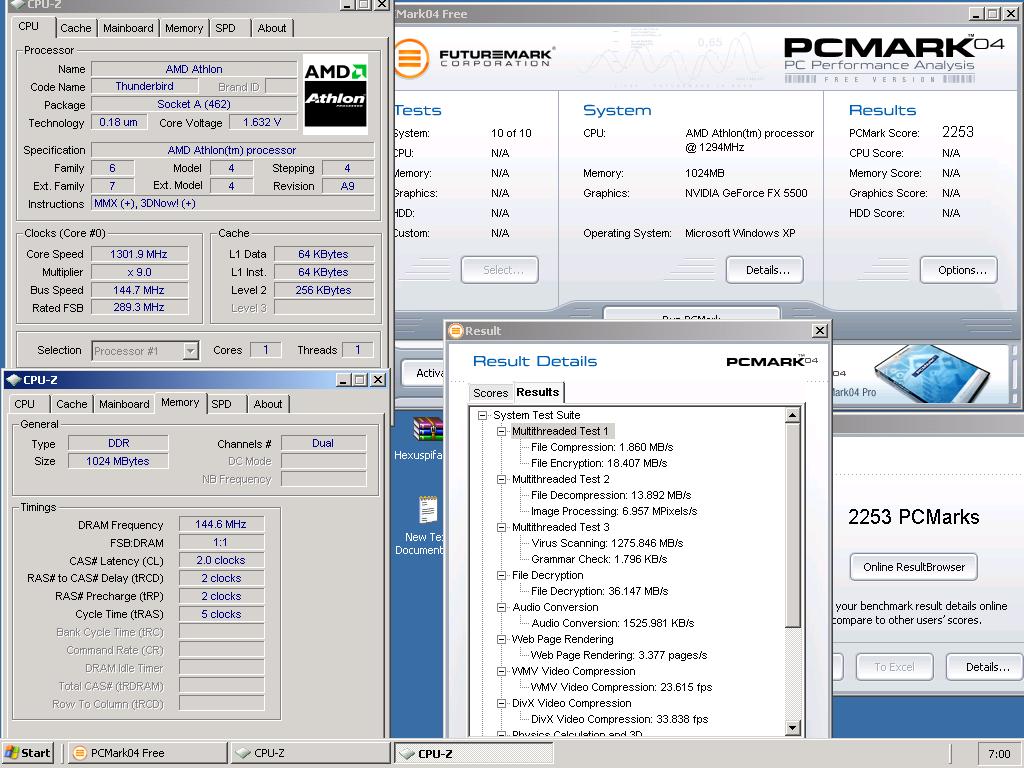Image resolution: width=1024 pixels, height=768 pixels.
Task: Click Details... button beside To Excel
Action: (x=987, y=667)
